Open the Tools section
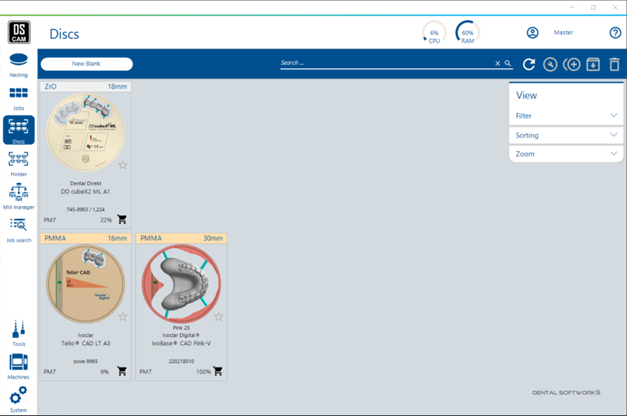627x416 pixels. pyautogui.click(x=18, y=333)
